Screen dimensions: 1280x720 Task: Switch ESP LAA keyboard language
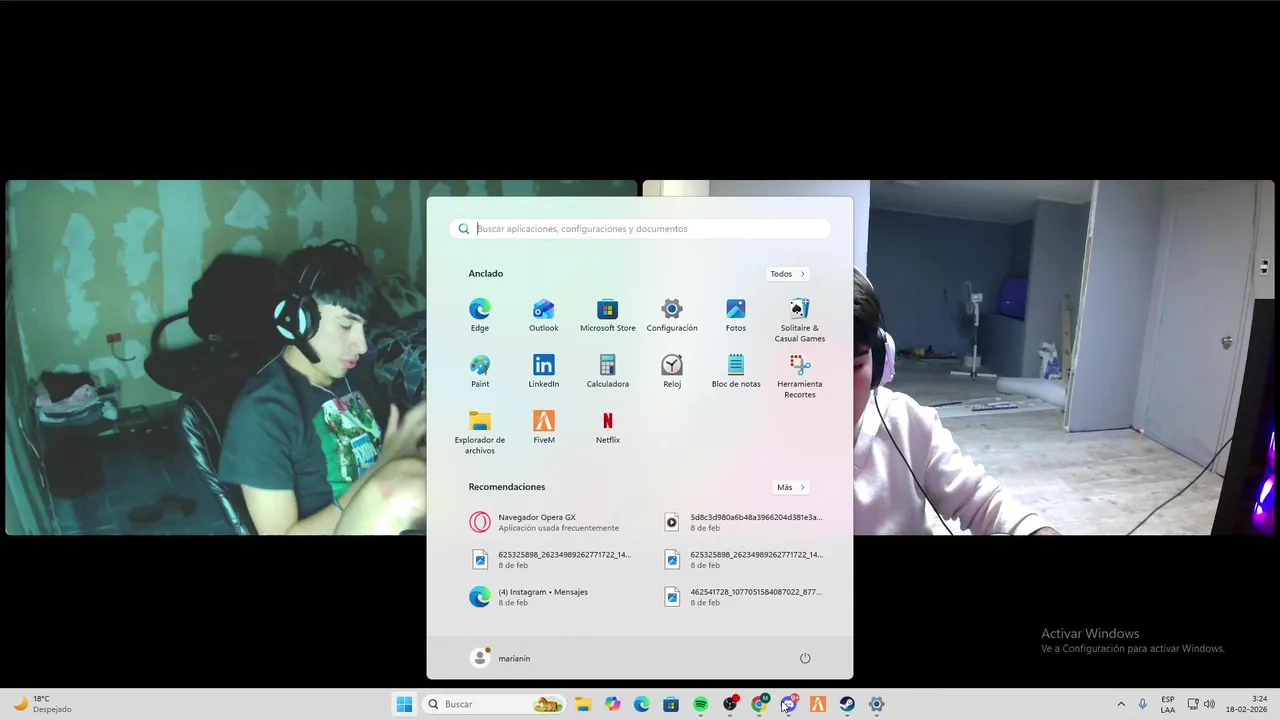coord(1168,704)
